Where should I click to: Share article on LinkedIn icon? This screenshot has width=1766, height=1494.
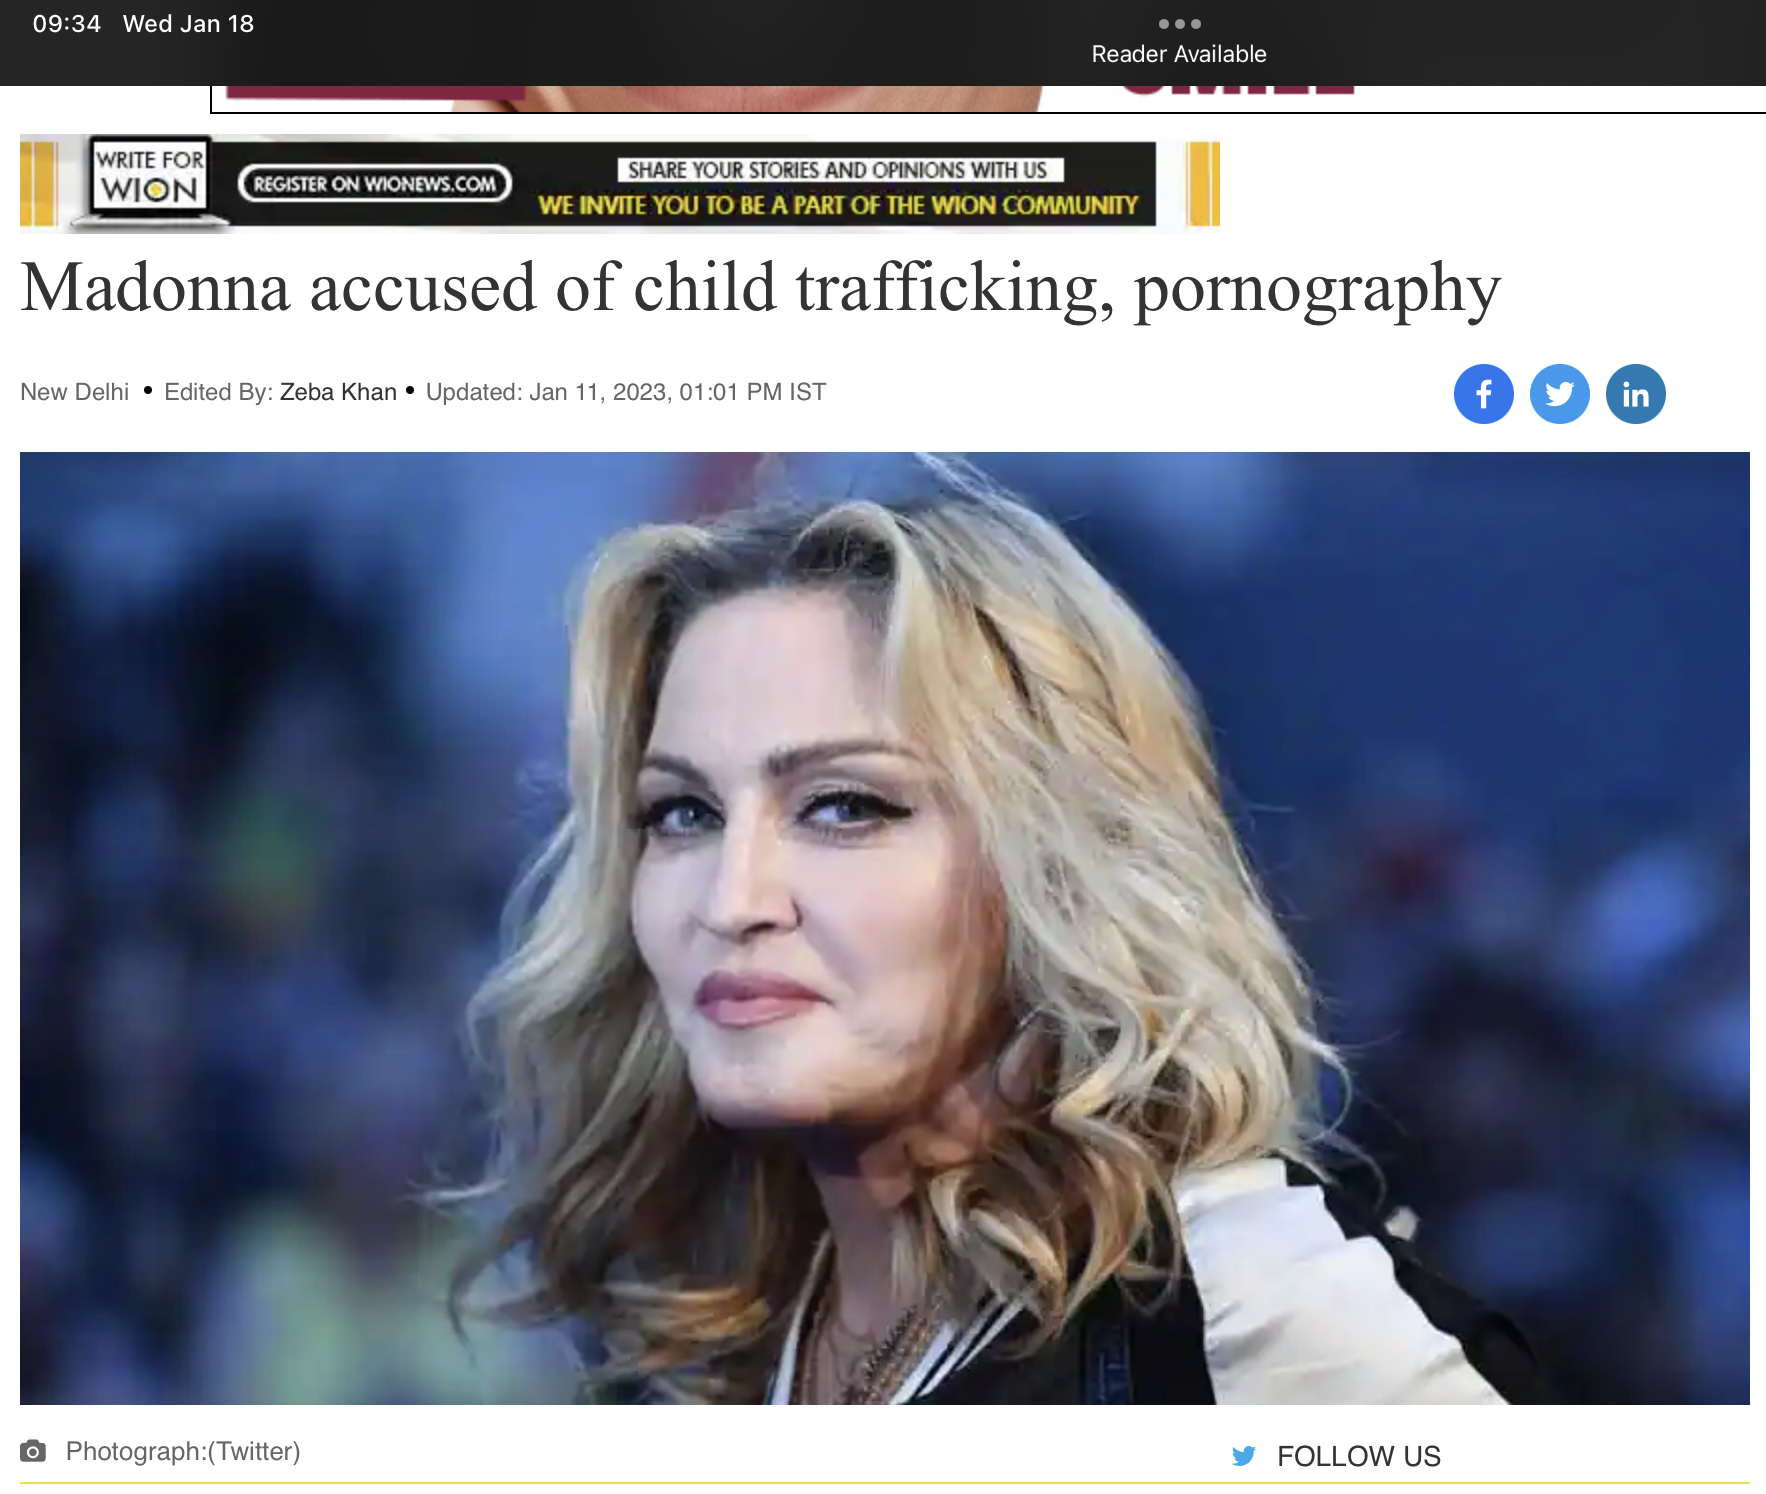[x=1635, y=394]
